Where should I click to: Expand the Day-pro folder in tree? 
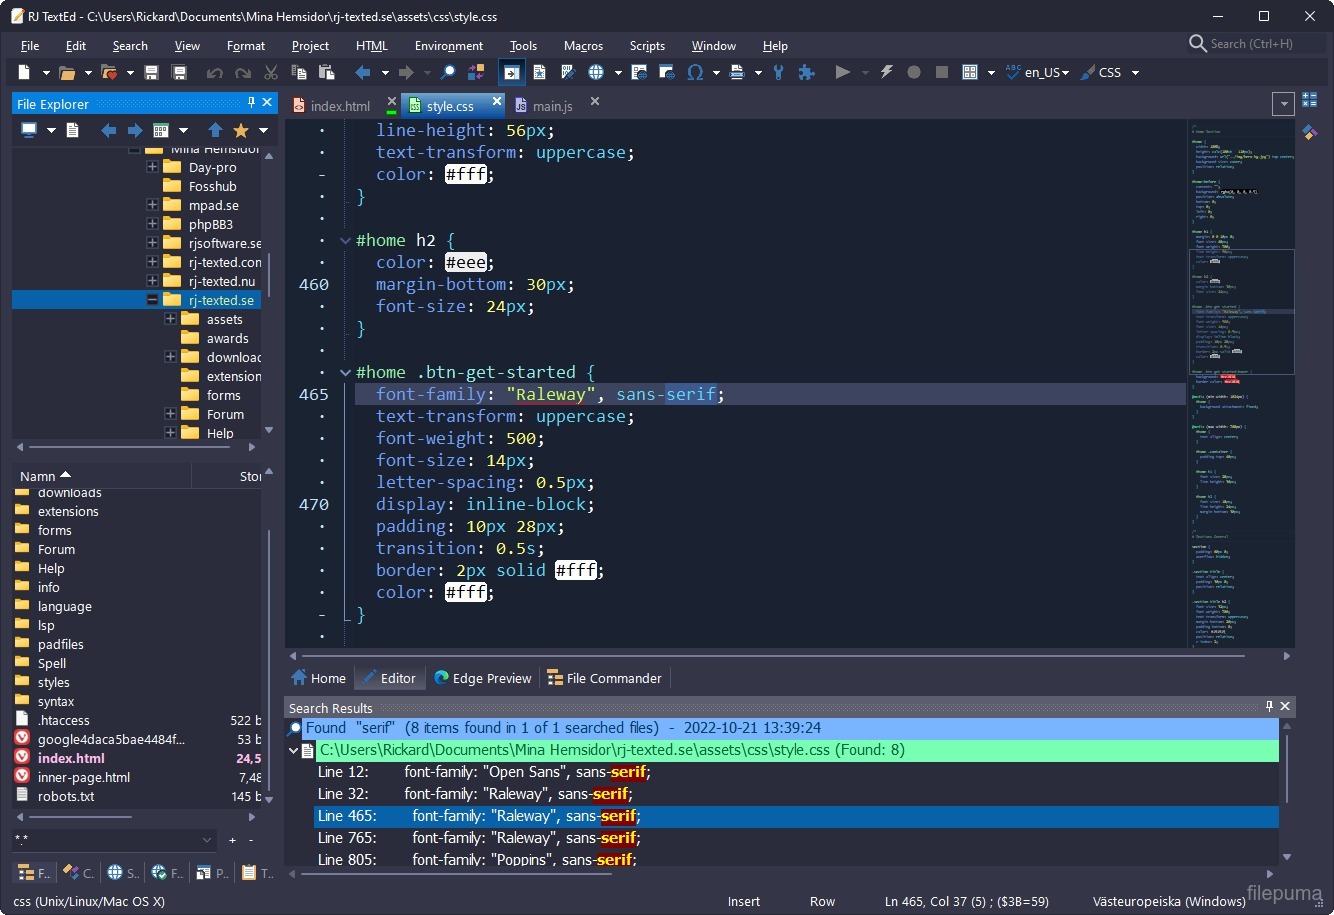[x=152, y=168]
